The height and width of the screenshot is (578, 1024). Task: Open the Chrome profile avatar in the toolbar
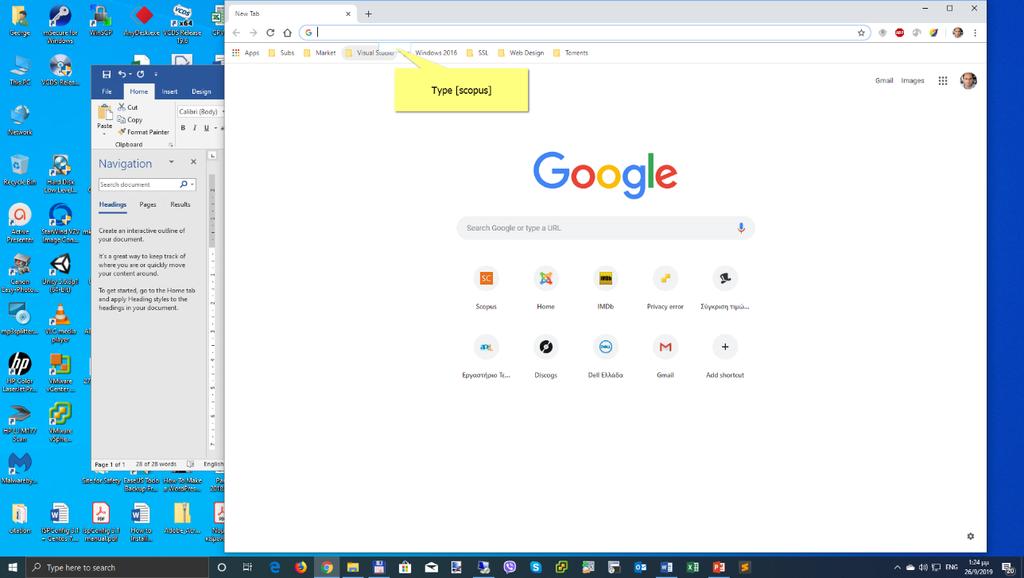click(957, 33)
